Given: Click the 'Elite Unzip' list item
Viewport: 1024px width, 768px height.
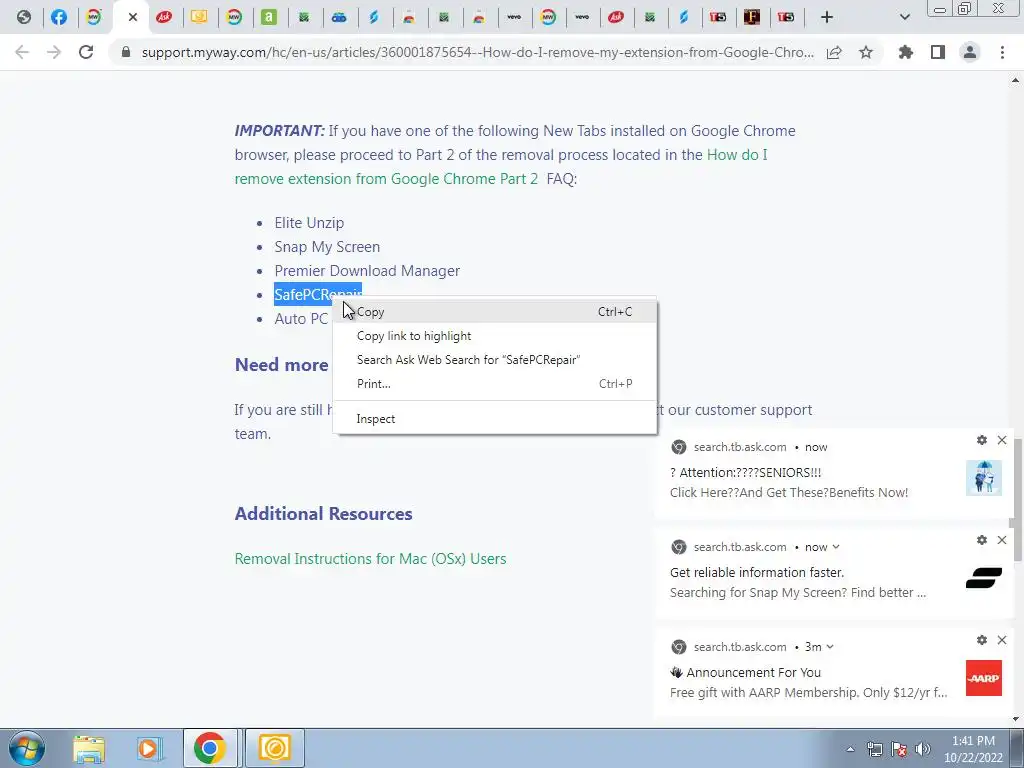Looking at the screenshot, I should point(309,223).
